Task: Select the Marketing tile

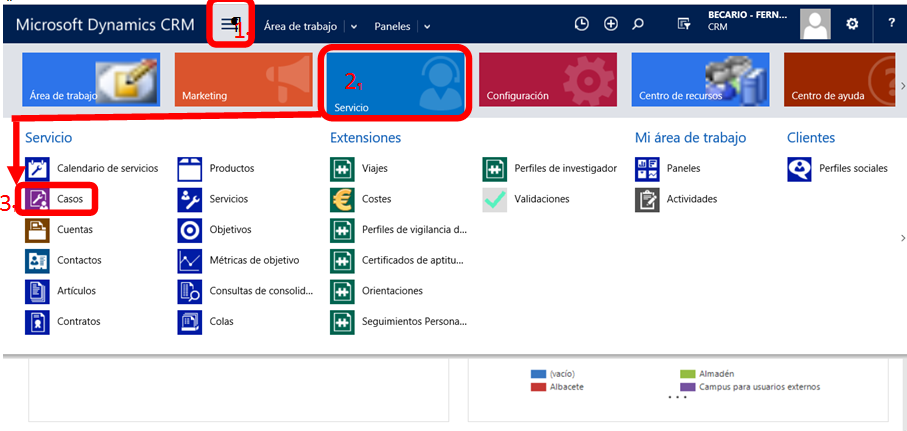Action: pyautogui.click(x=244, y=80)
